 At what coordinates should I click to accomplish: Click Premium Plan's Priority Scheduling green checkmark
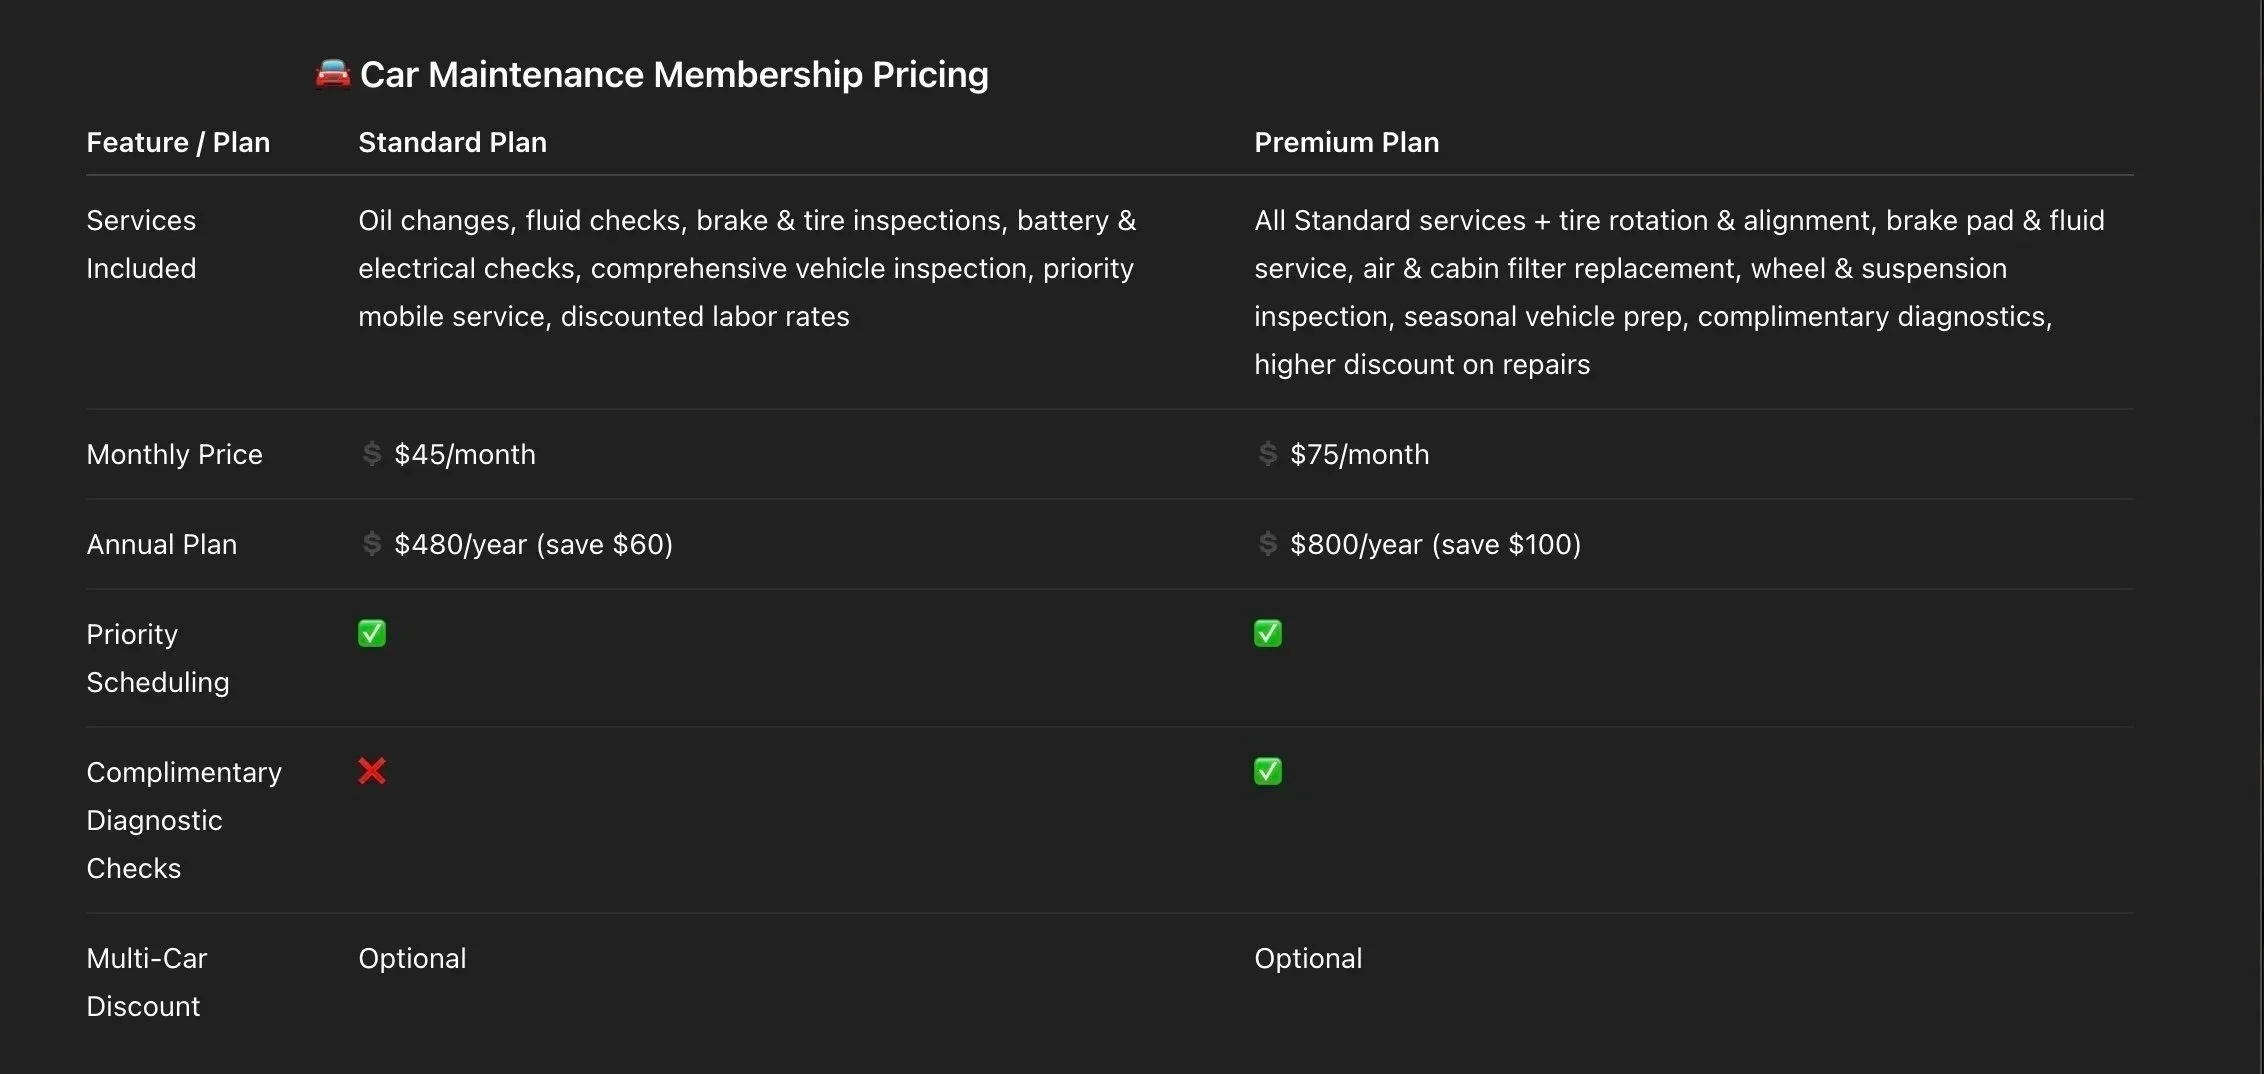pos(1268,634)
